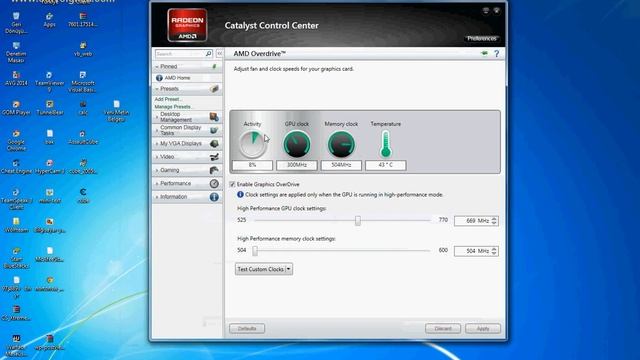Expand the Video category
Viewport: 640px width, 360px height.
pos(187,157)
